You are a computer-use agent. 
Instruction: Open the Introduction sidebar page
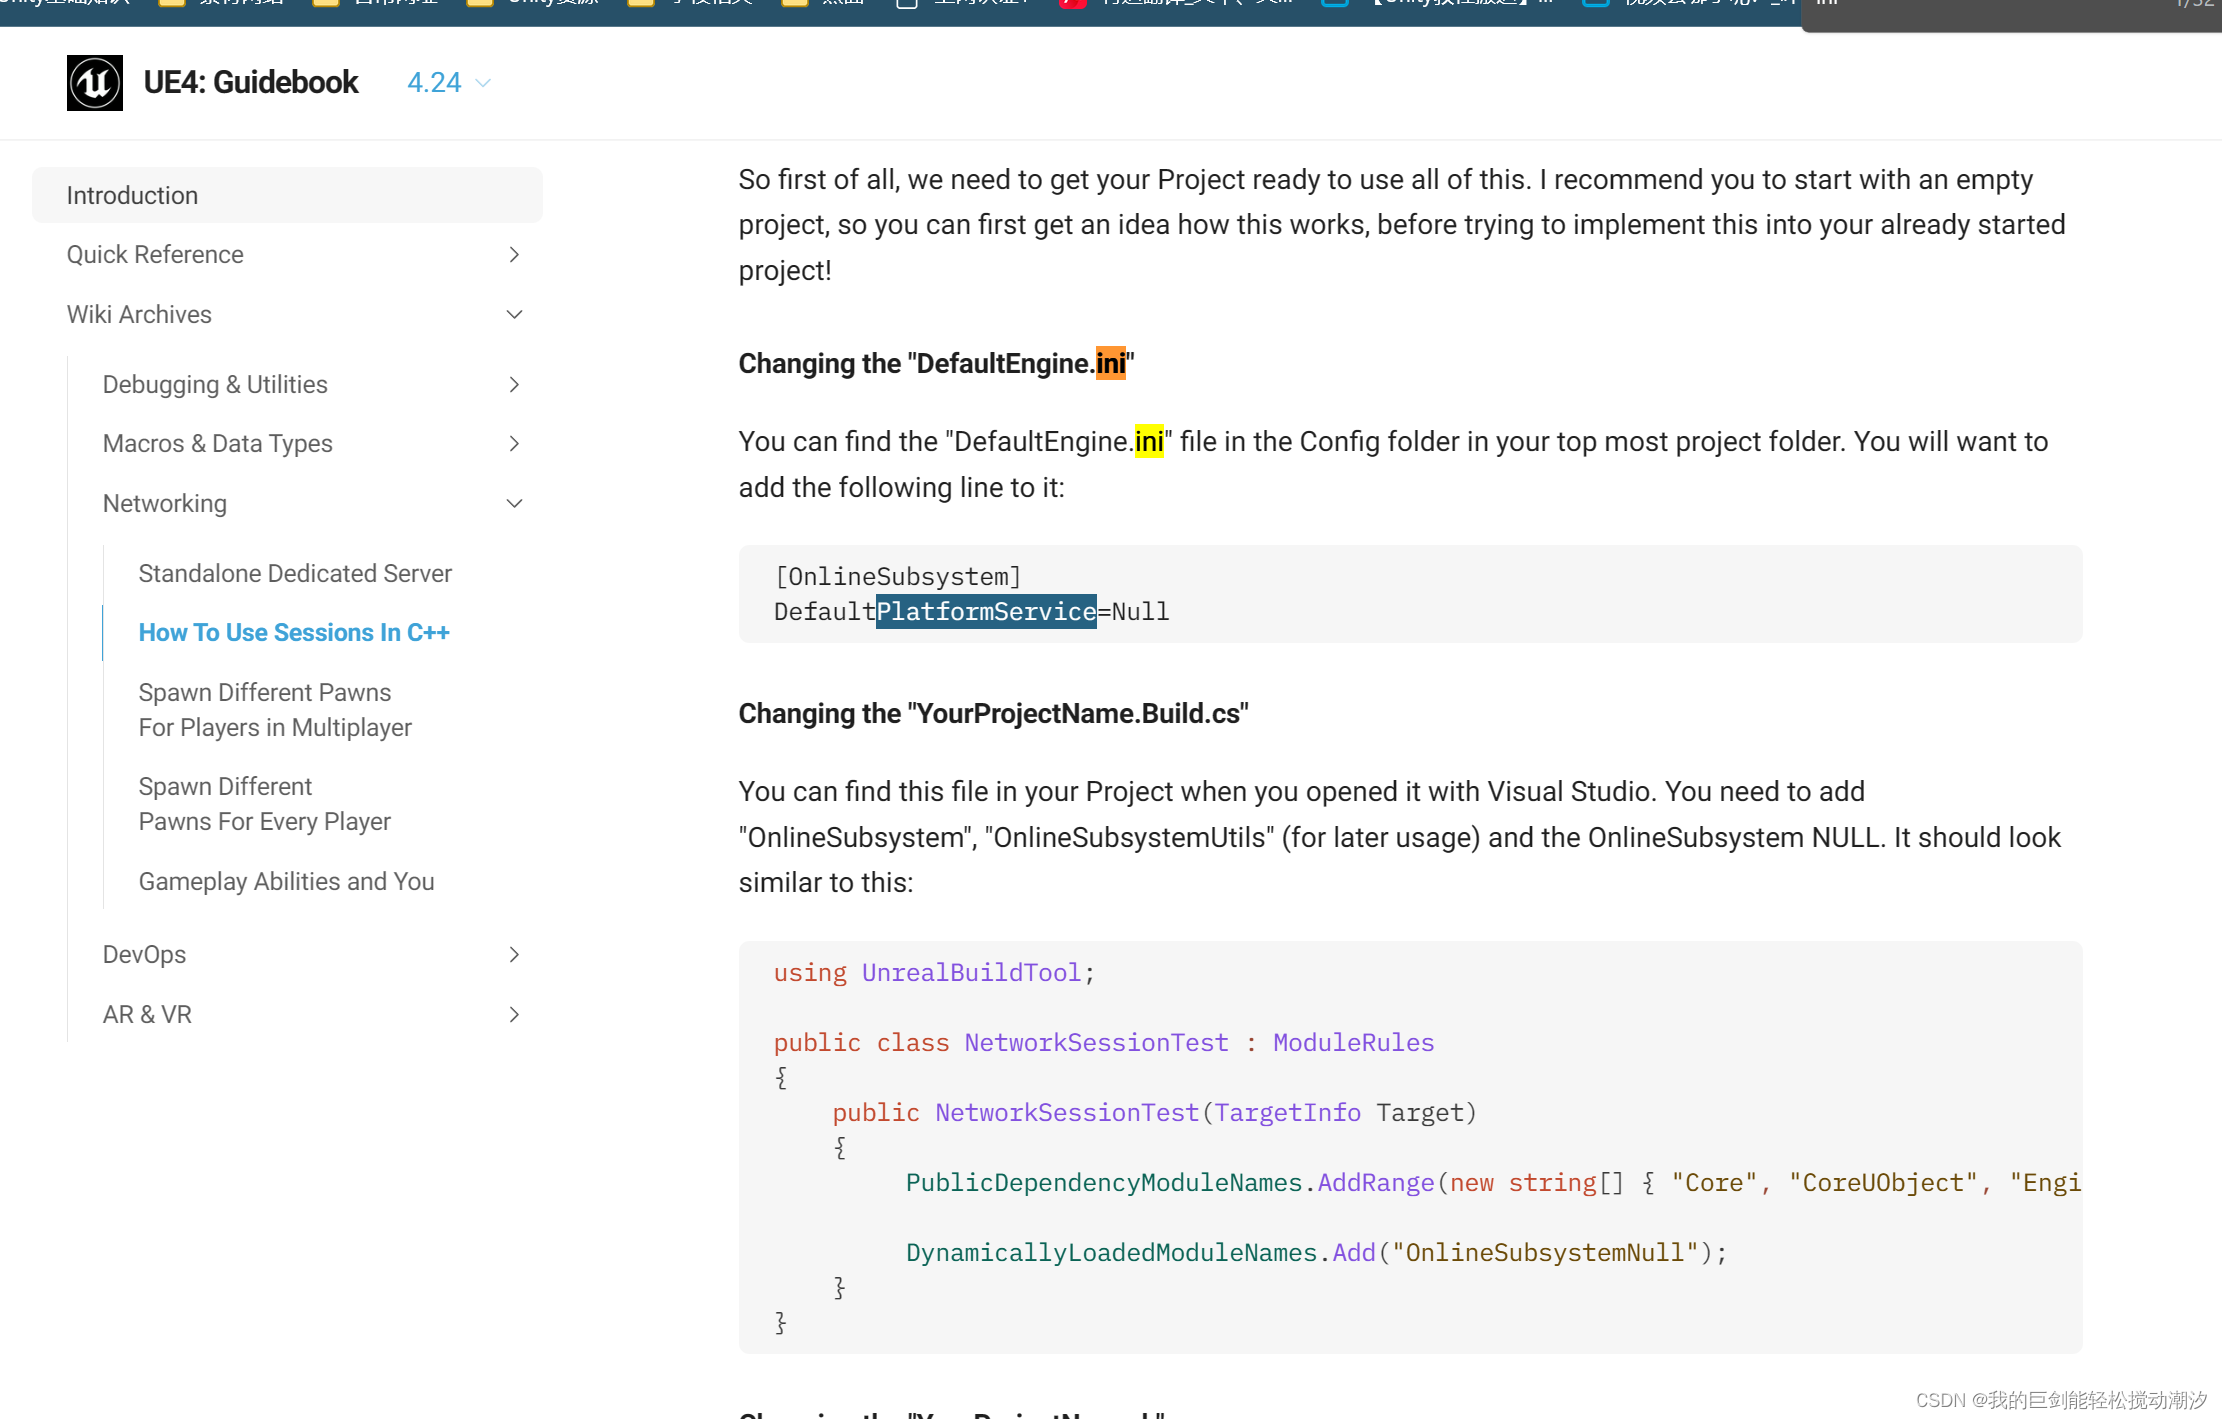132,195
